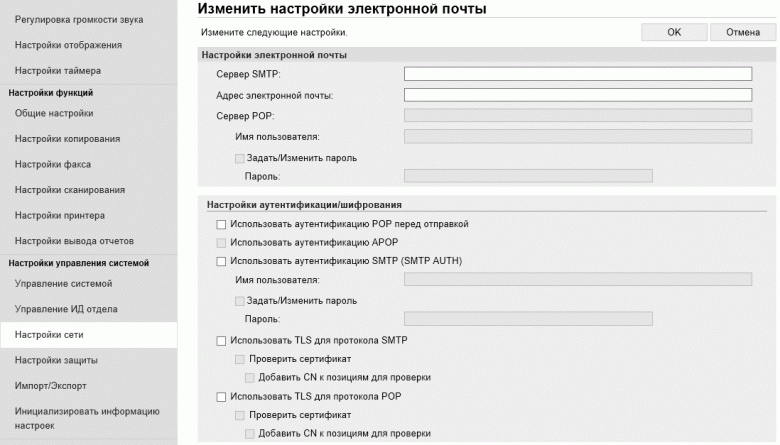780x445 pixels.
Task: Enable POP authentication before sending checkbox
Action: tap(222, 224)
